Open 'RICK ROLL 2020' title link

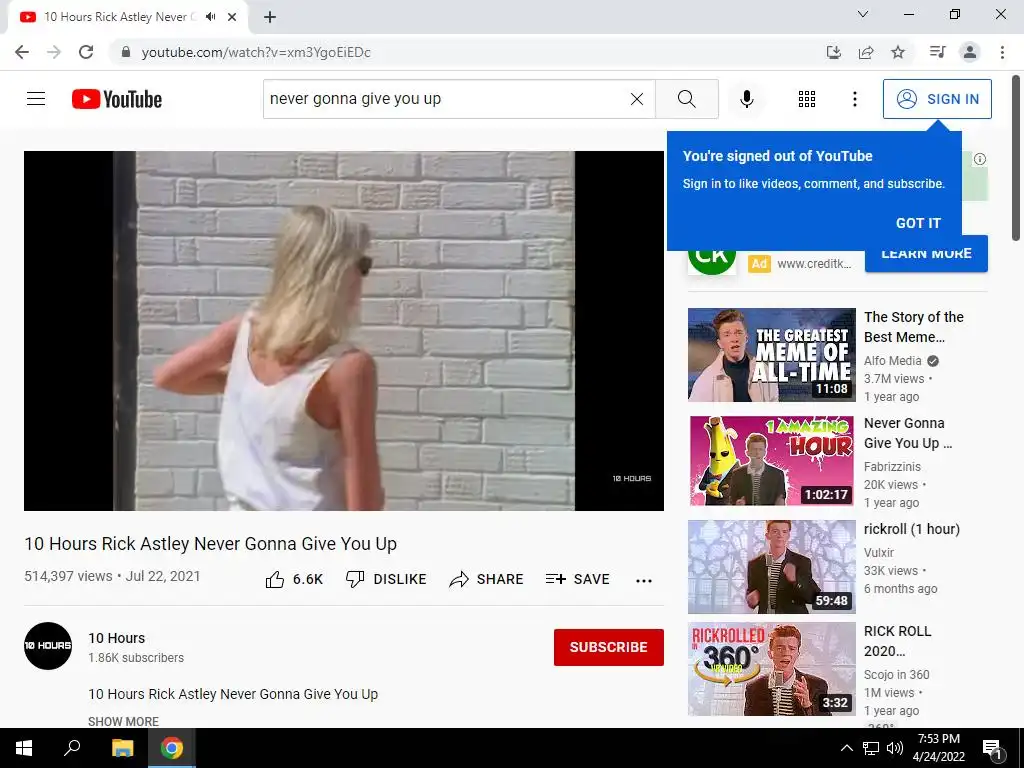point(897,641)
